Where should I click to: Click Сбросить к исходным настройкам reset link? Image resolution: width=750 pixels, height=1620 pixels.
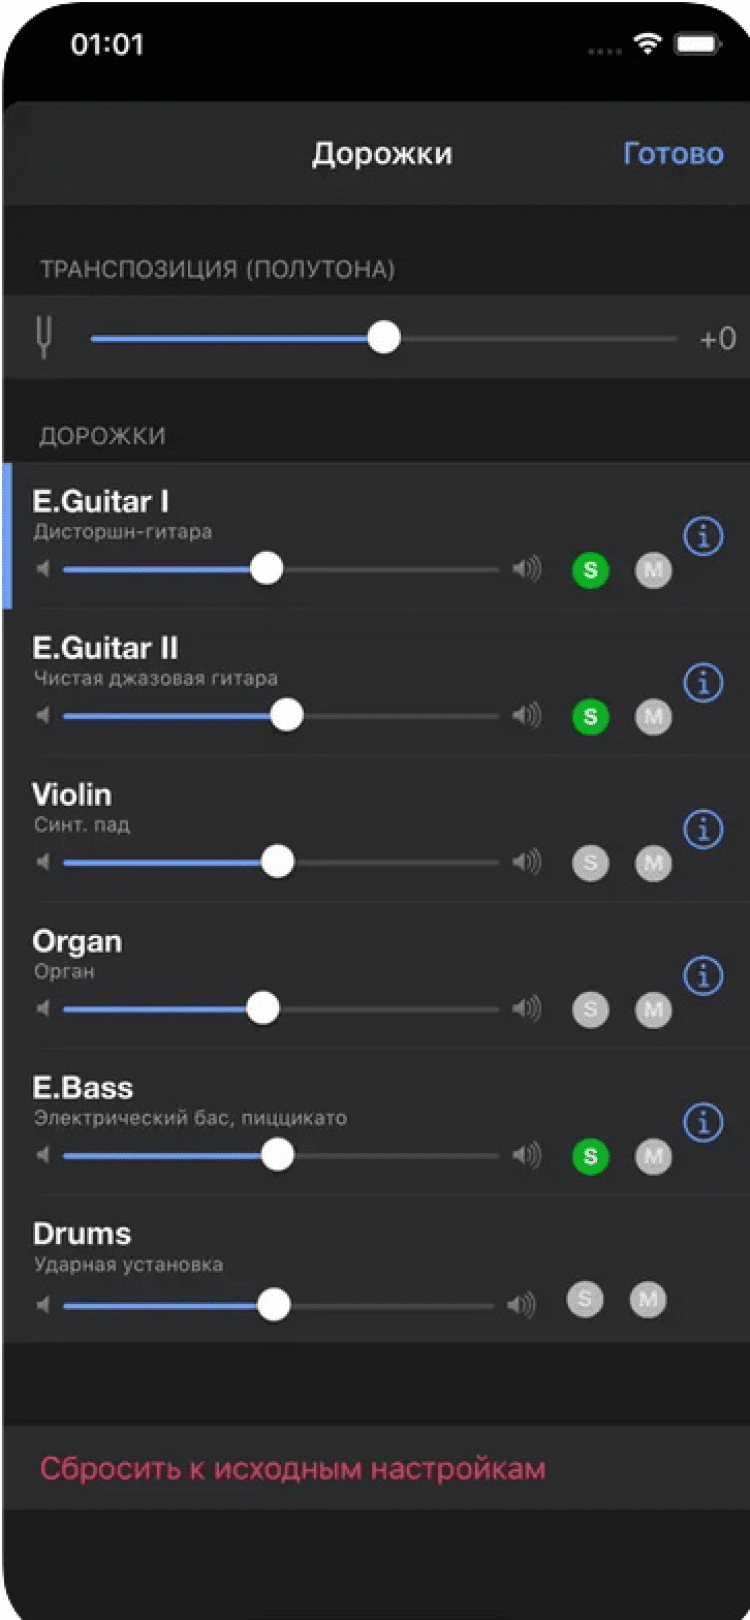[292, 1468]
